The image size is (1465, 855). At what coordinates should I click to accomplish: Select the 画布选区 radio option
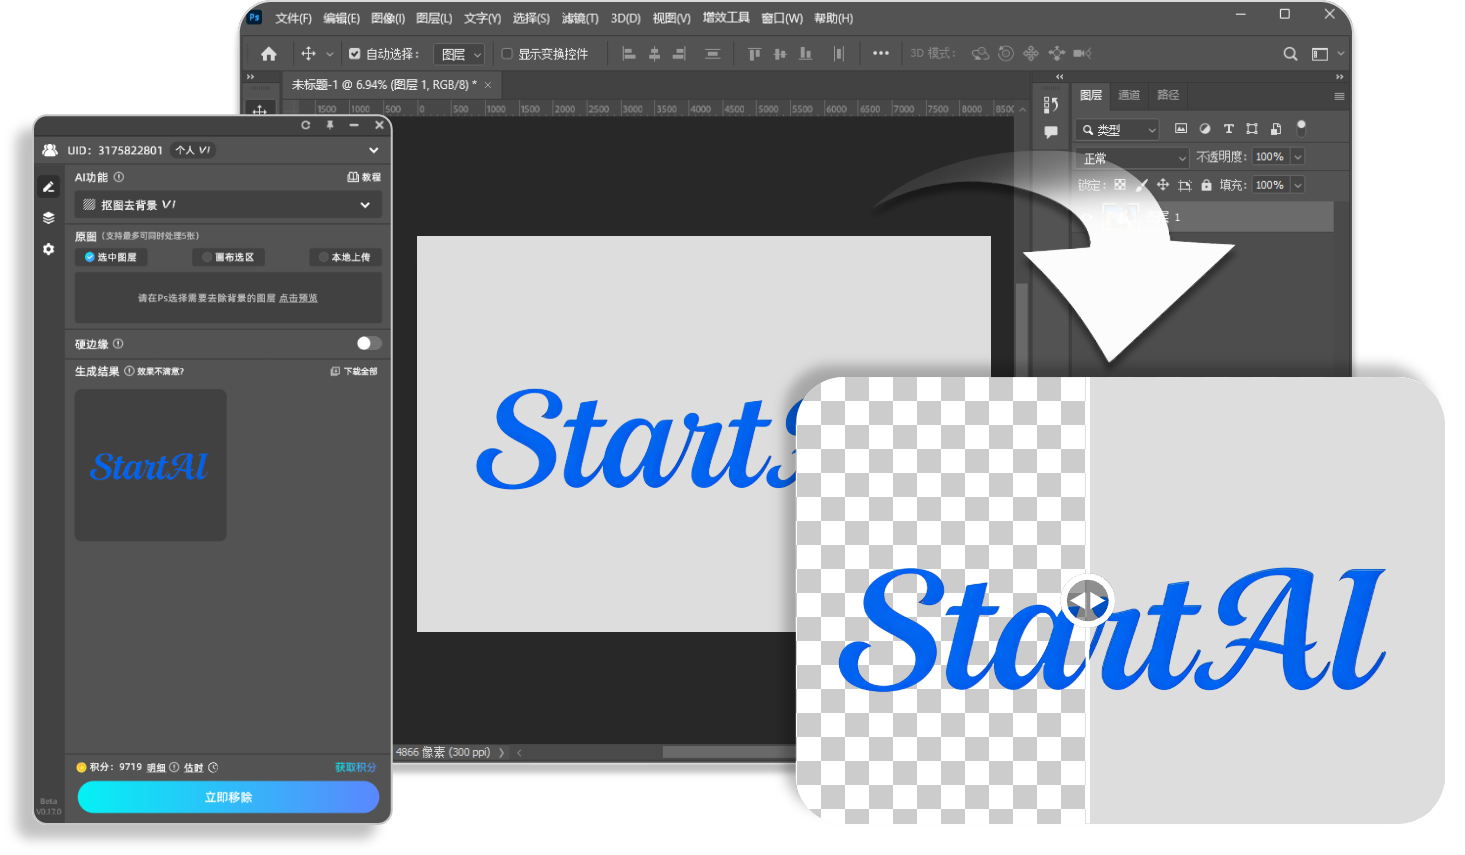[228, 257]
